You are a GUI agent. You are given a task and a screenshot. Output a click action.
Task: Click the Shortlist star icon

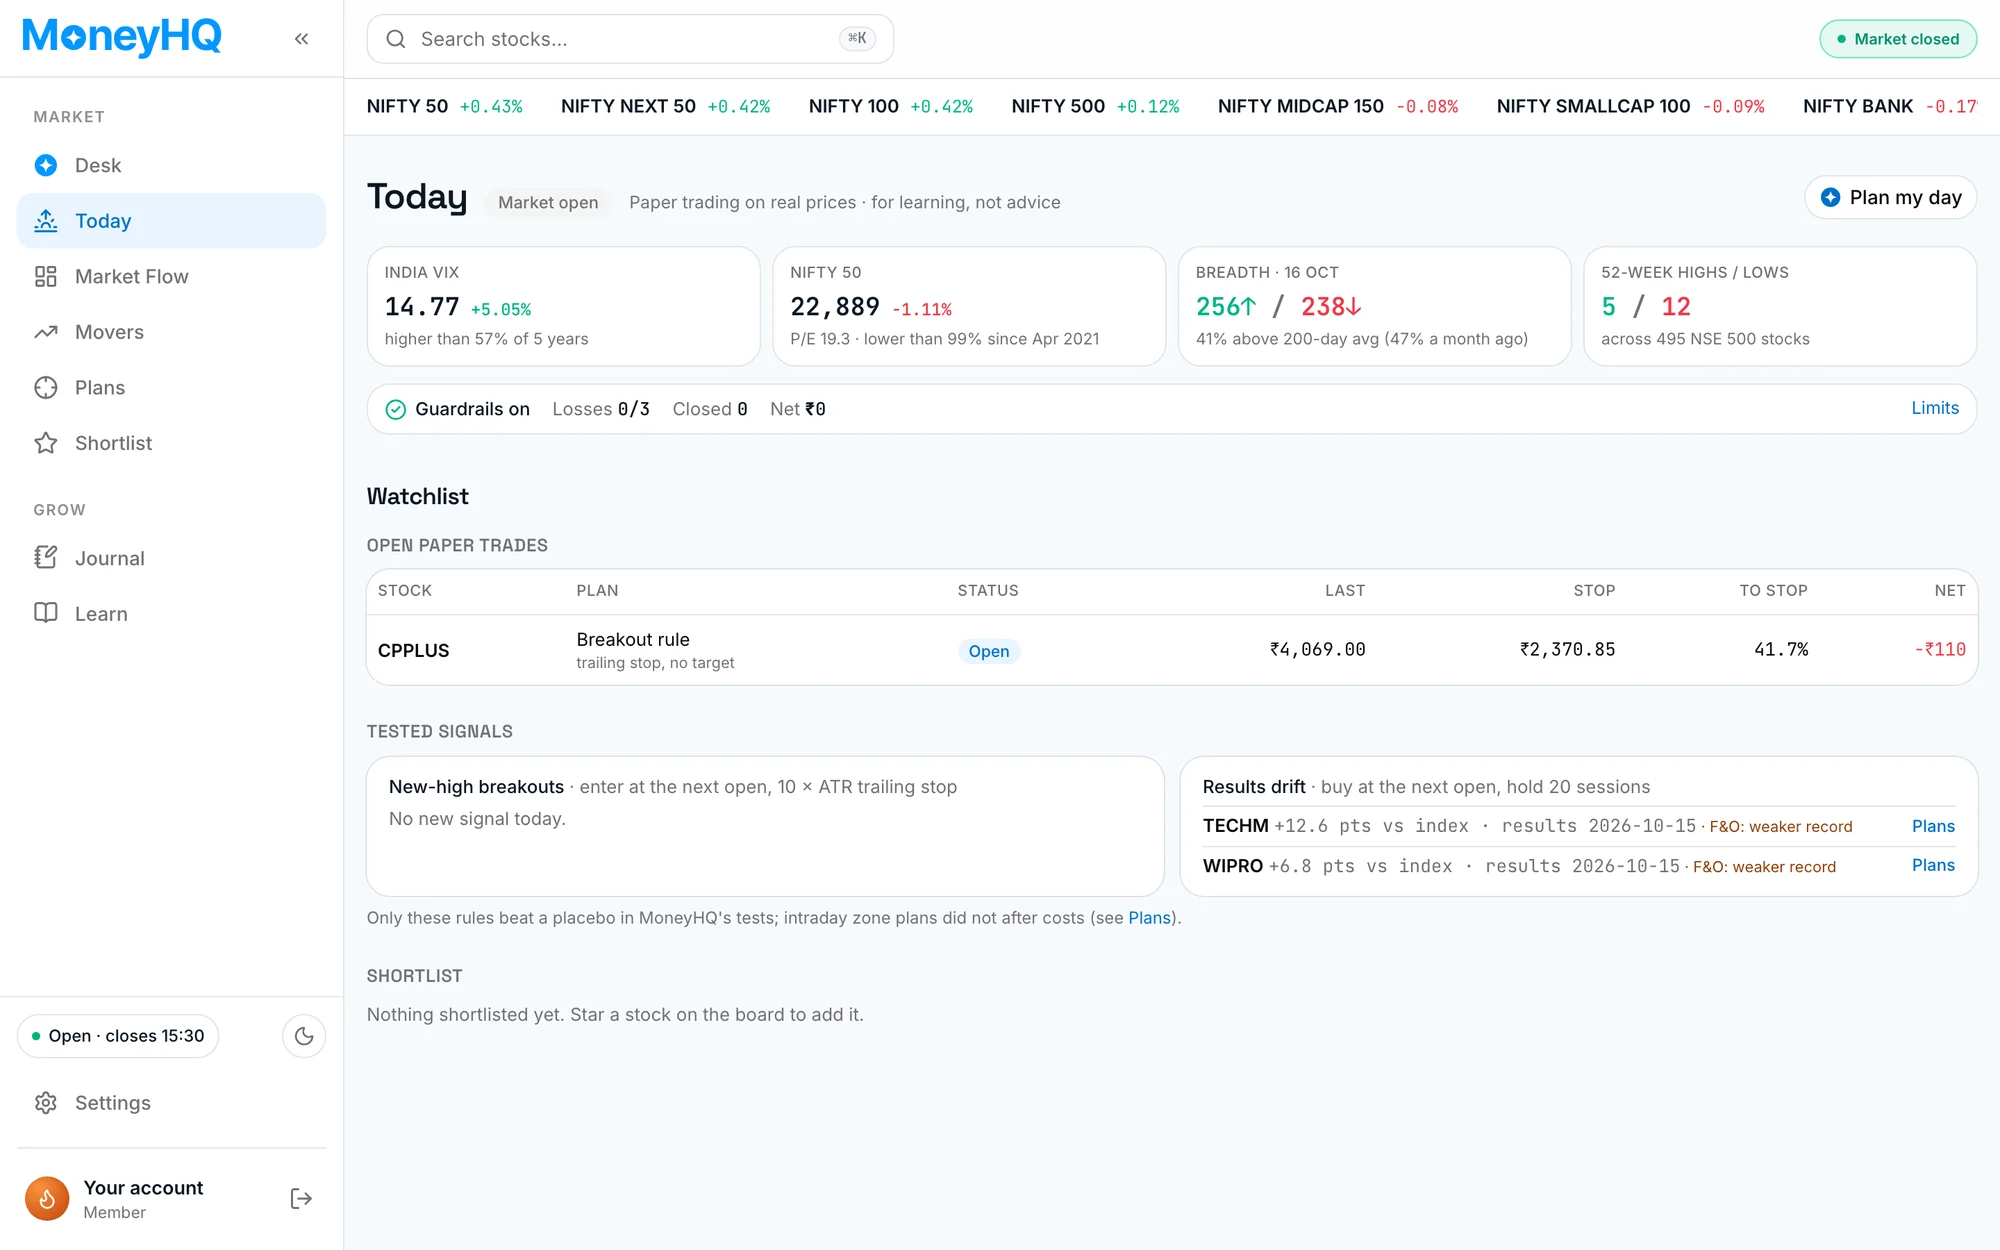point(46,443)
